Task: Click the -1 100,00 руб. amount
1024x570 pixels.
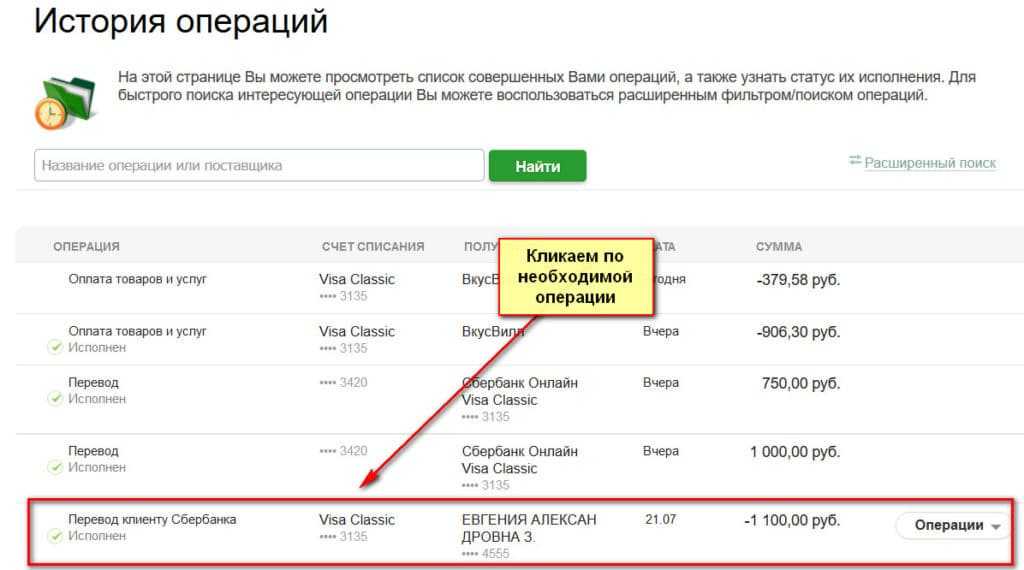Action: [x=792, y=521]
